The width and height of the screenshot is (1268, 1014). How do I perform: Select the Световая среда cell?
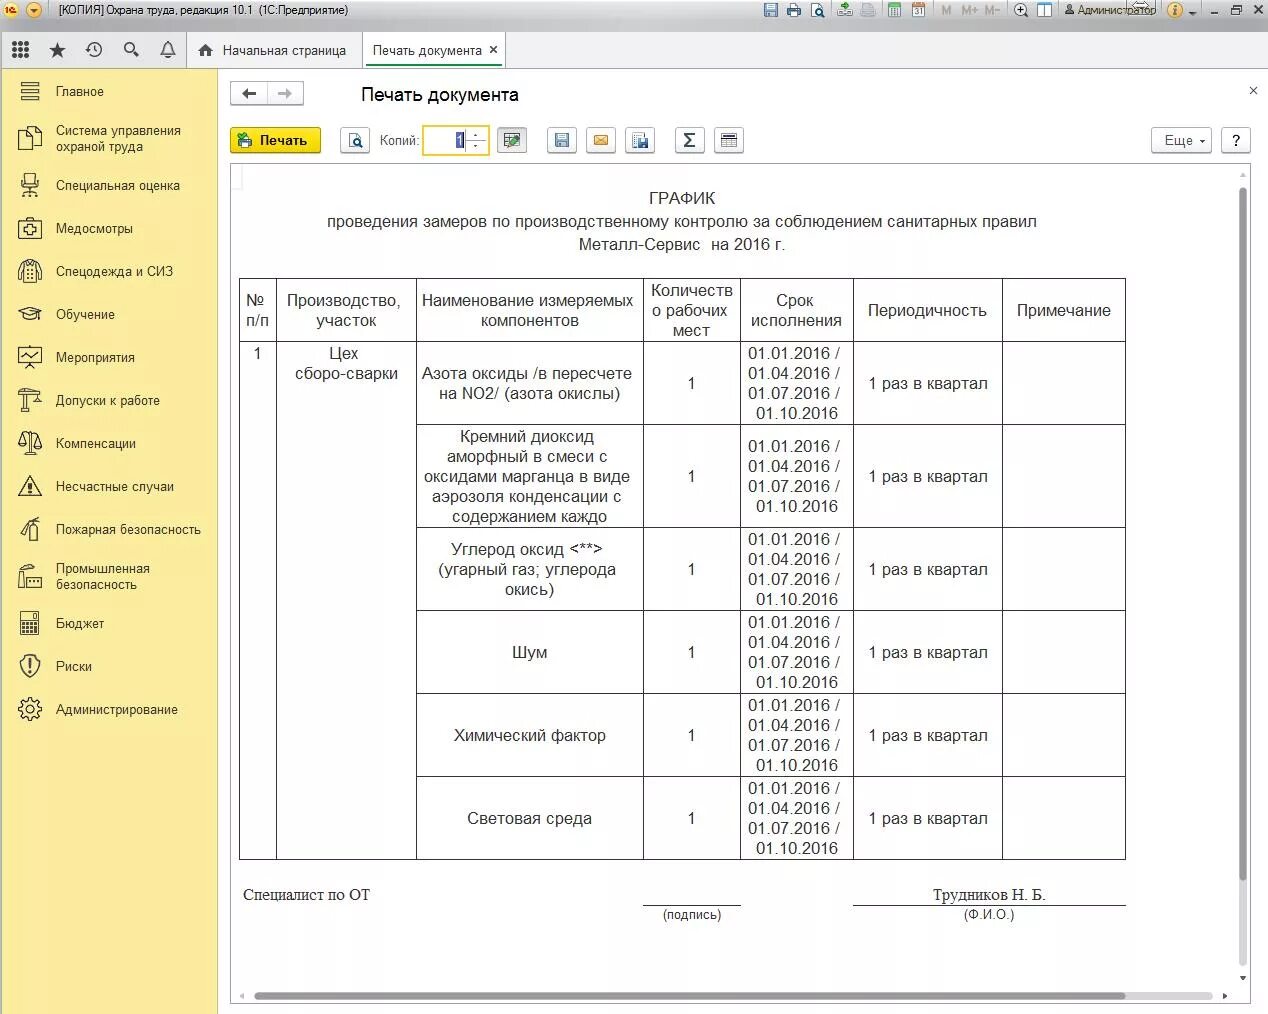pyautogui.click(x=530, y=818)
